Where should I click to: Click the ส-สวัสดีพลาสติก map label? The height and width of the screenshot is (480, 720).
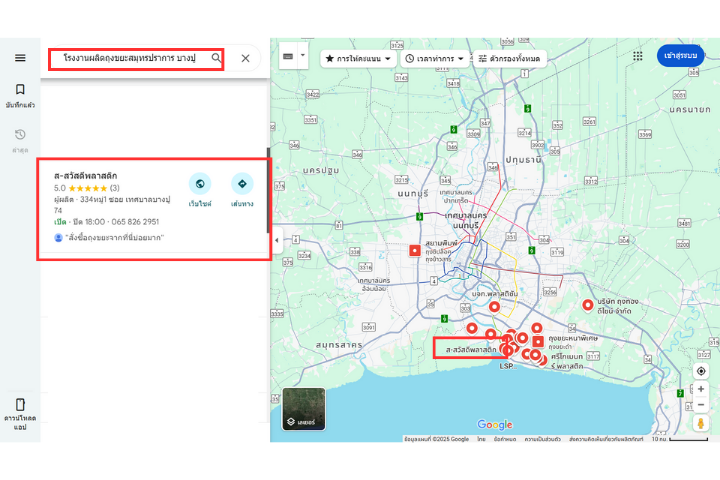coord(471,350)
